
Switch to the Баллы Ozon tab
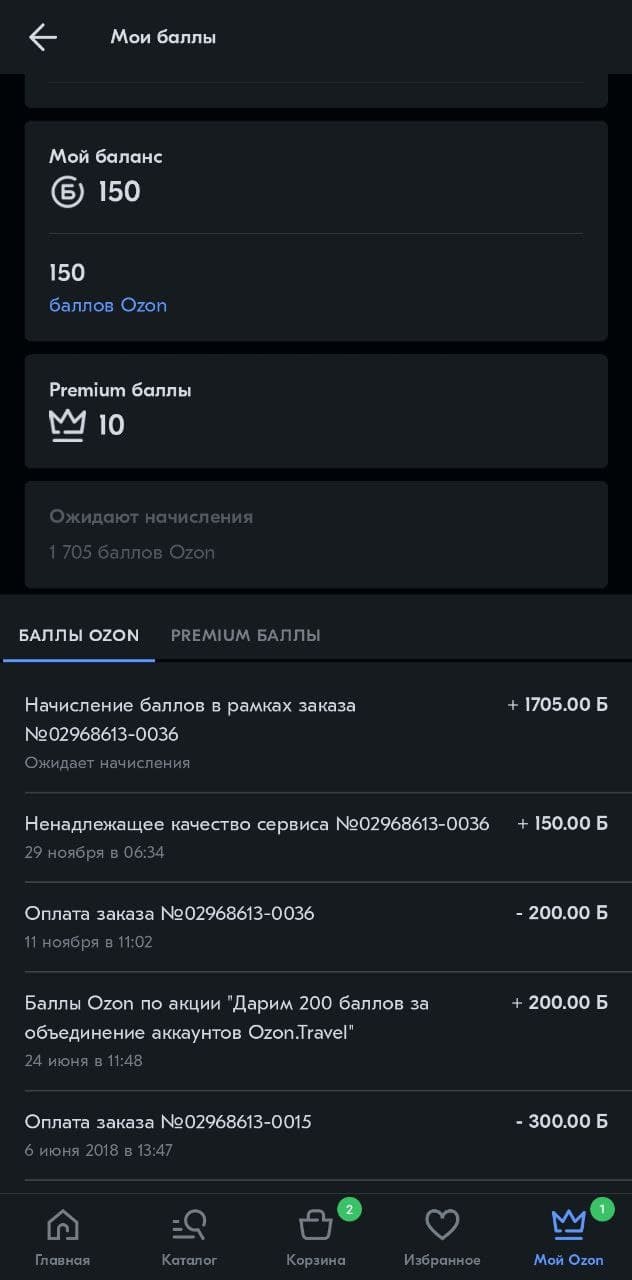click(79, 635)
